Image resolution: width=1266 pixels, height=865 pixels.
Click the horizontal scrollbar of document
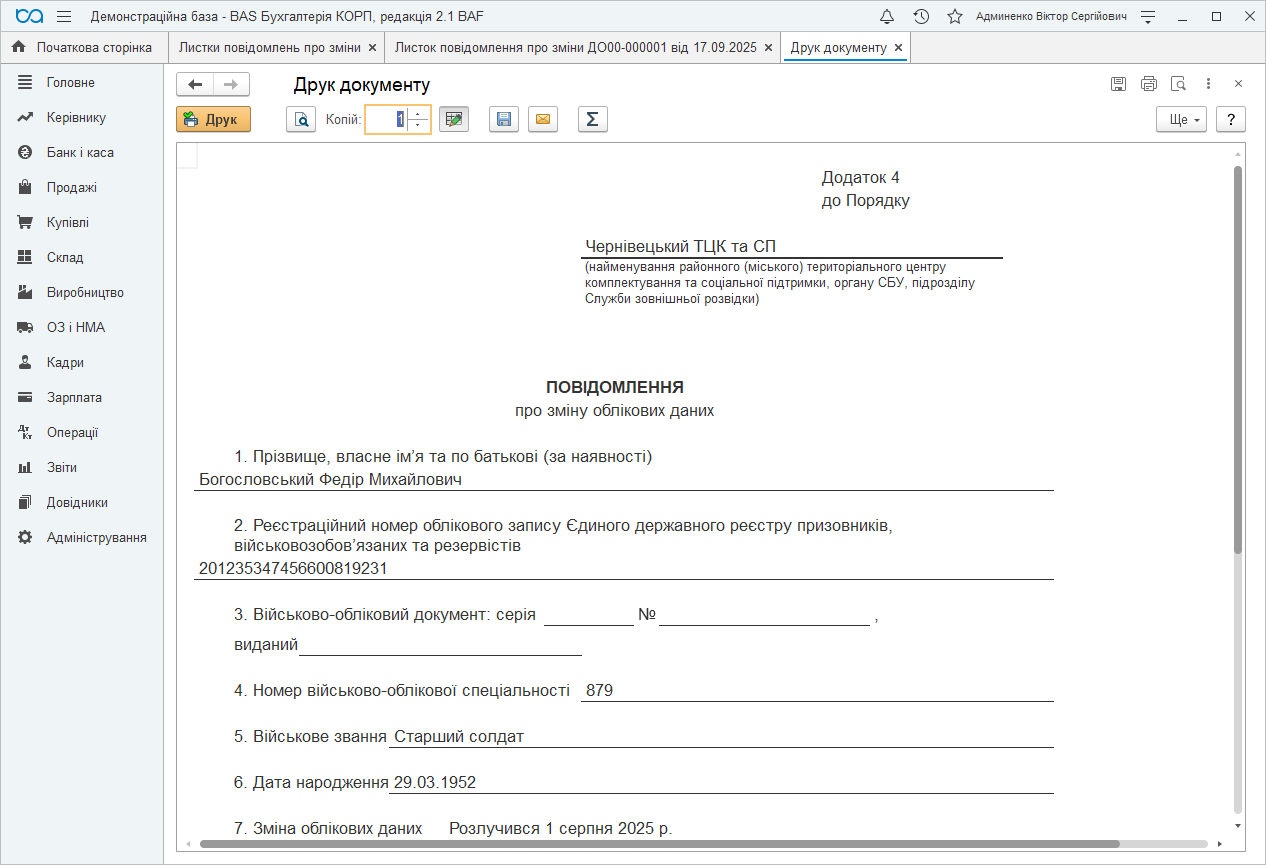coord(660,844)
